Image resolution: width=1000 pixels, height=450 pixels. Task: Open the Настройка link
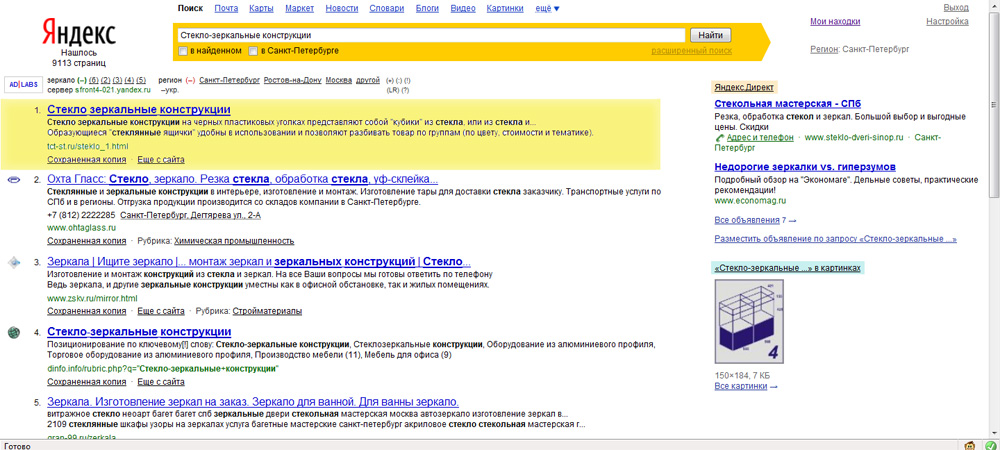[947, 22]
